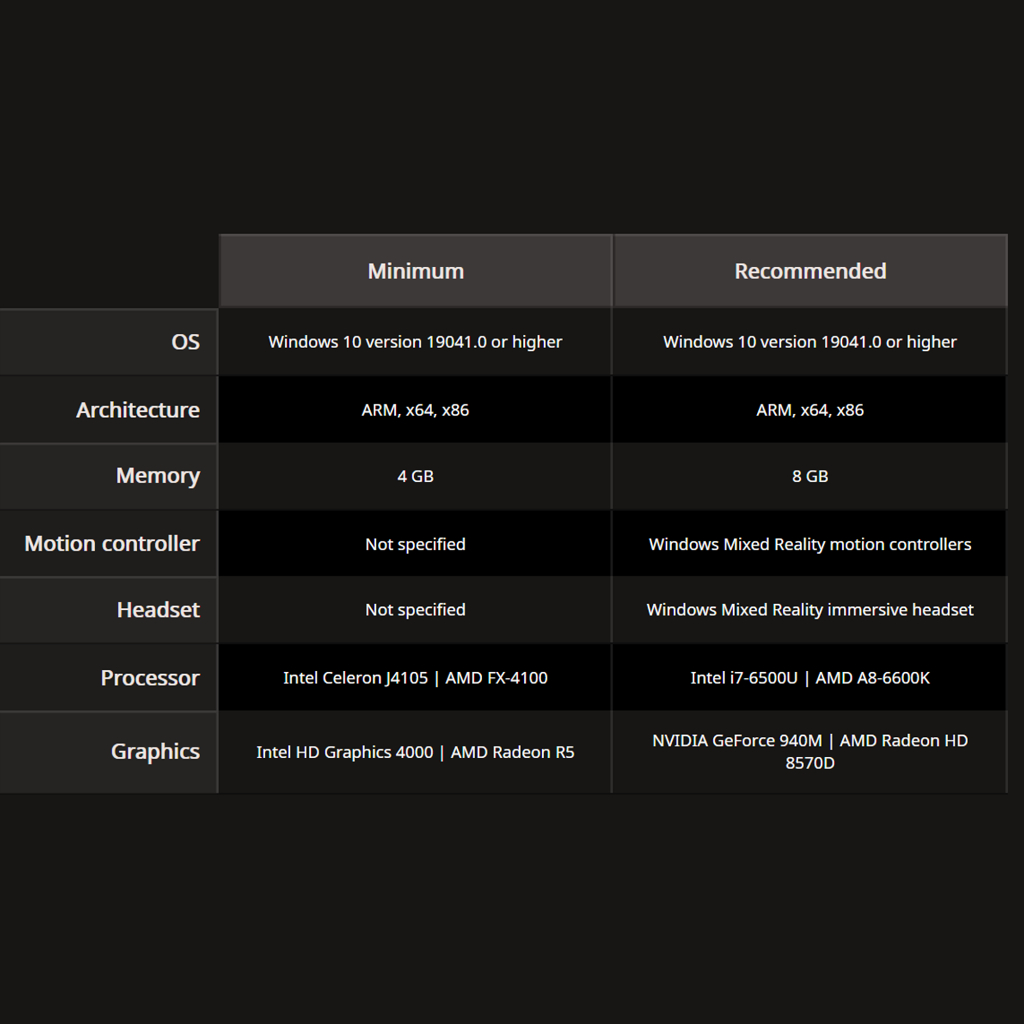Click the Memory row label
The image size is (1024, 1024).
pos(158,476)
